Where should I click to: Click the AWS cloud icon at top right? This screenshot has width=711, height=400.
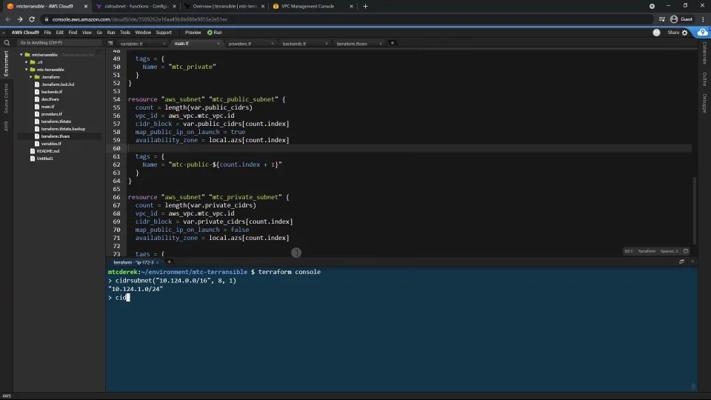pos(702,32)
